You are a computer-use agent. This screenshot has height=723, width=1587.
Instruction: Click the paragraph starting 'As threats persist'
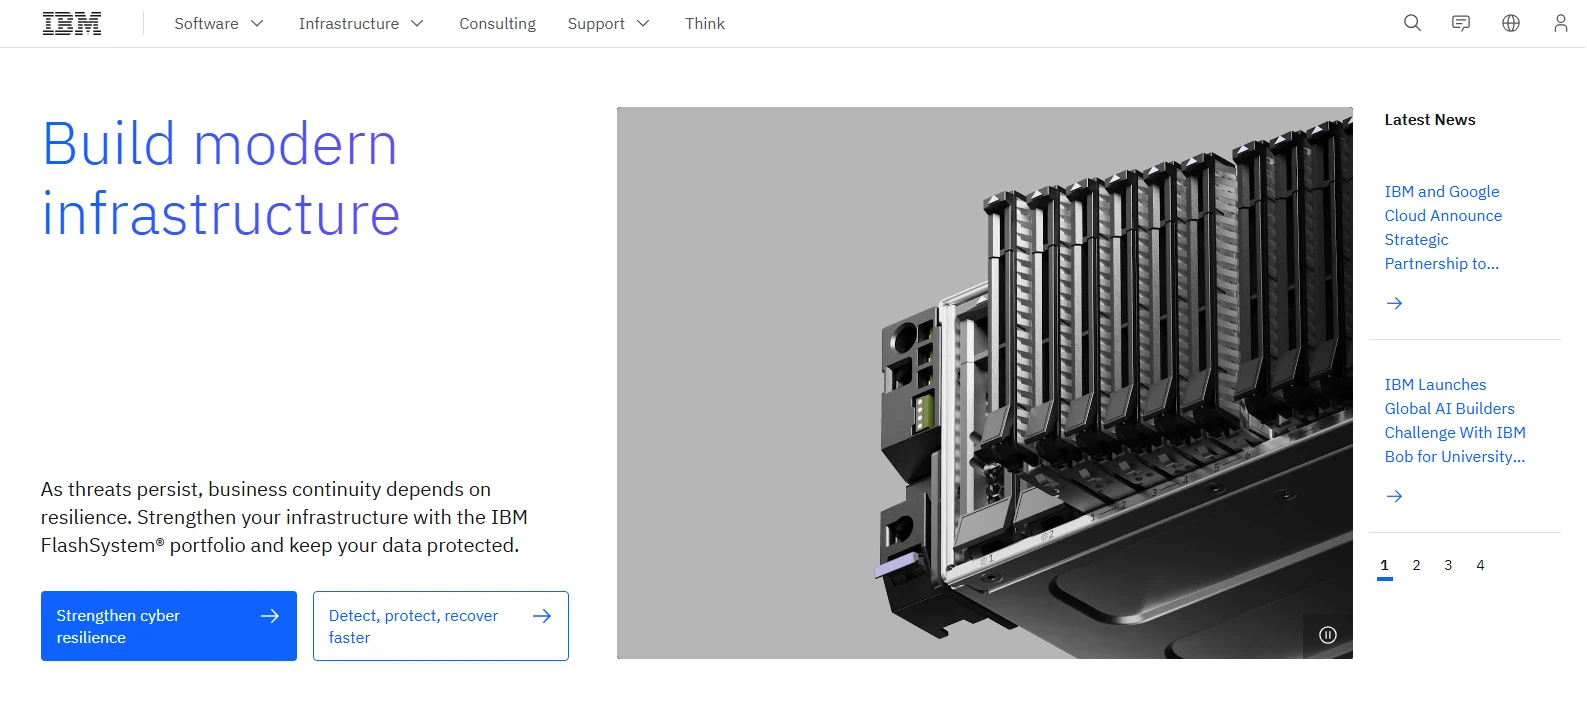click(x=284, y=517)
